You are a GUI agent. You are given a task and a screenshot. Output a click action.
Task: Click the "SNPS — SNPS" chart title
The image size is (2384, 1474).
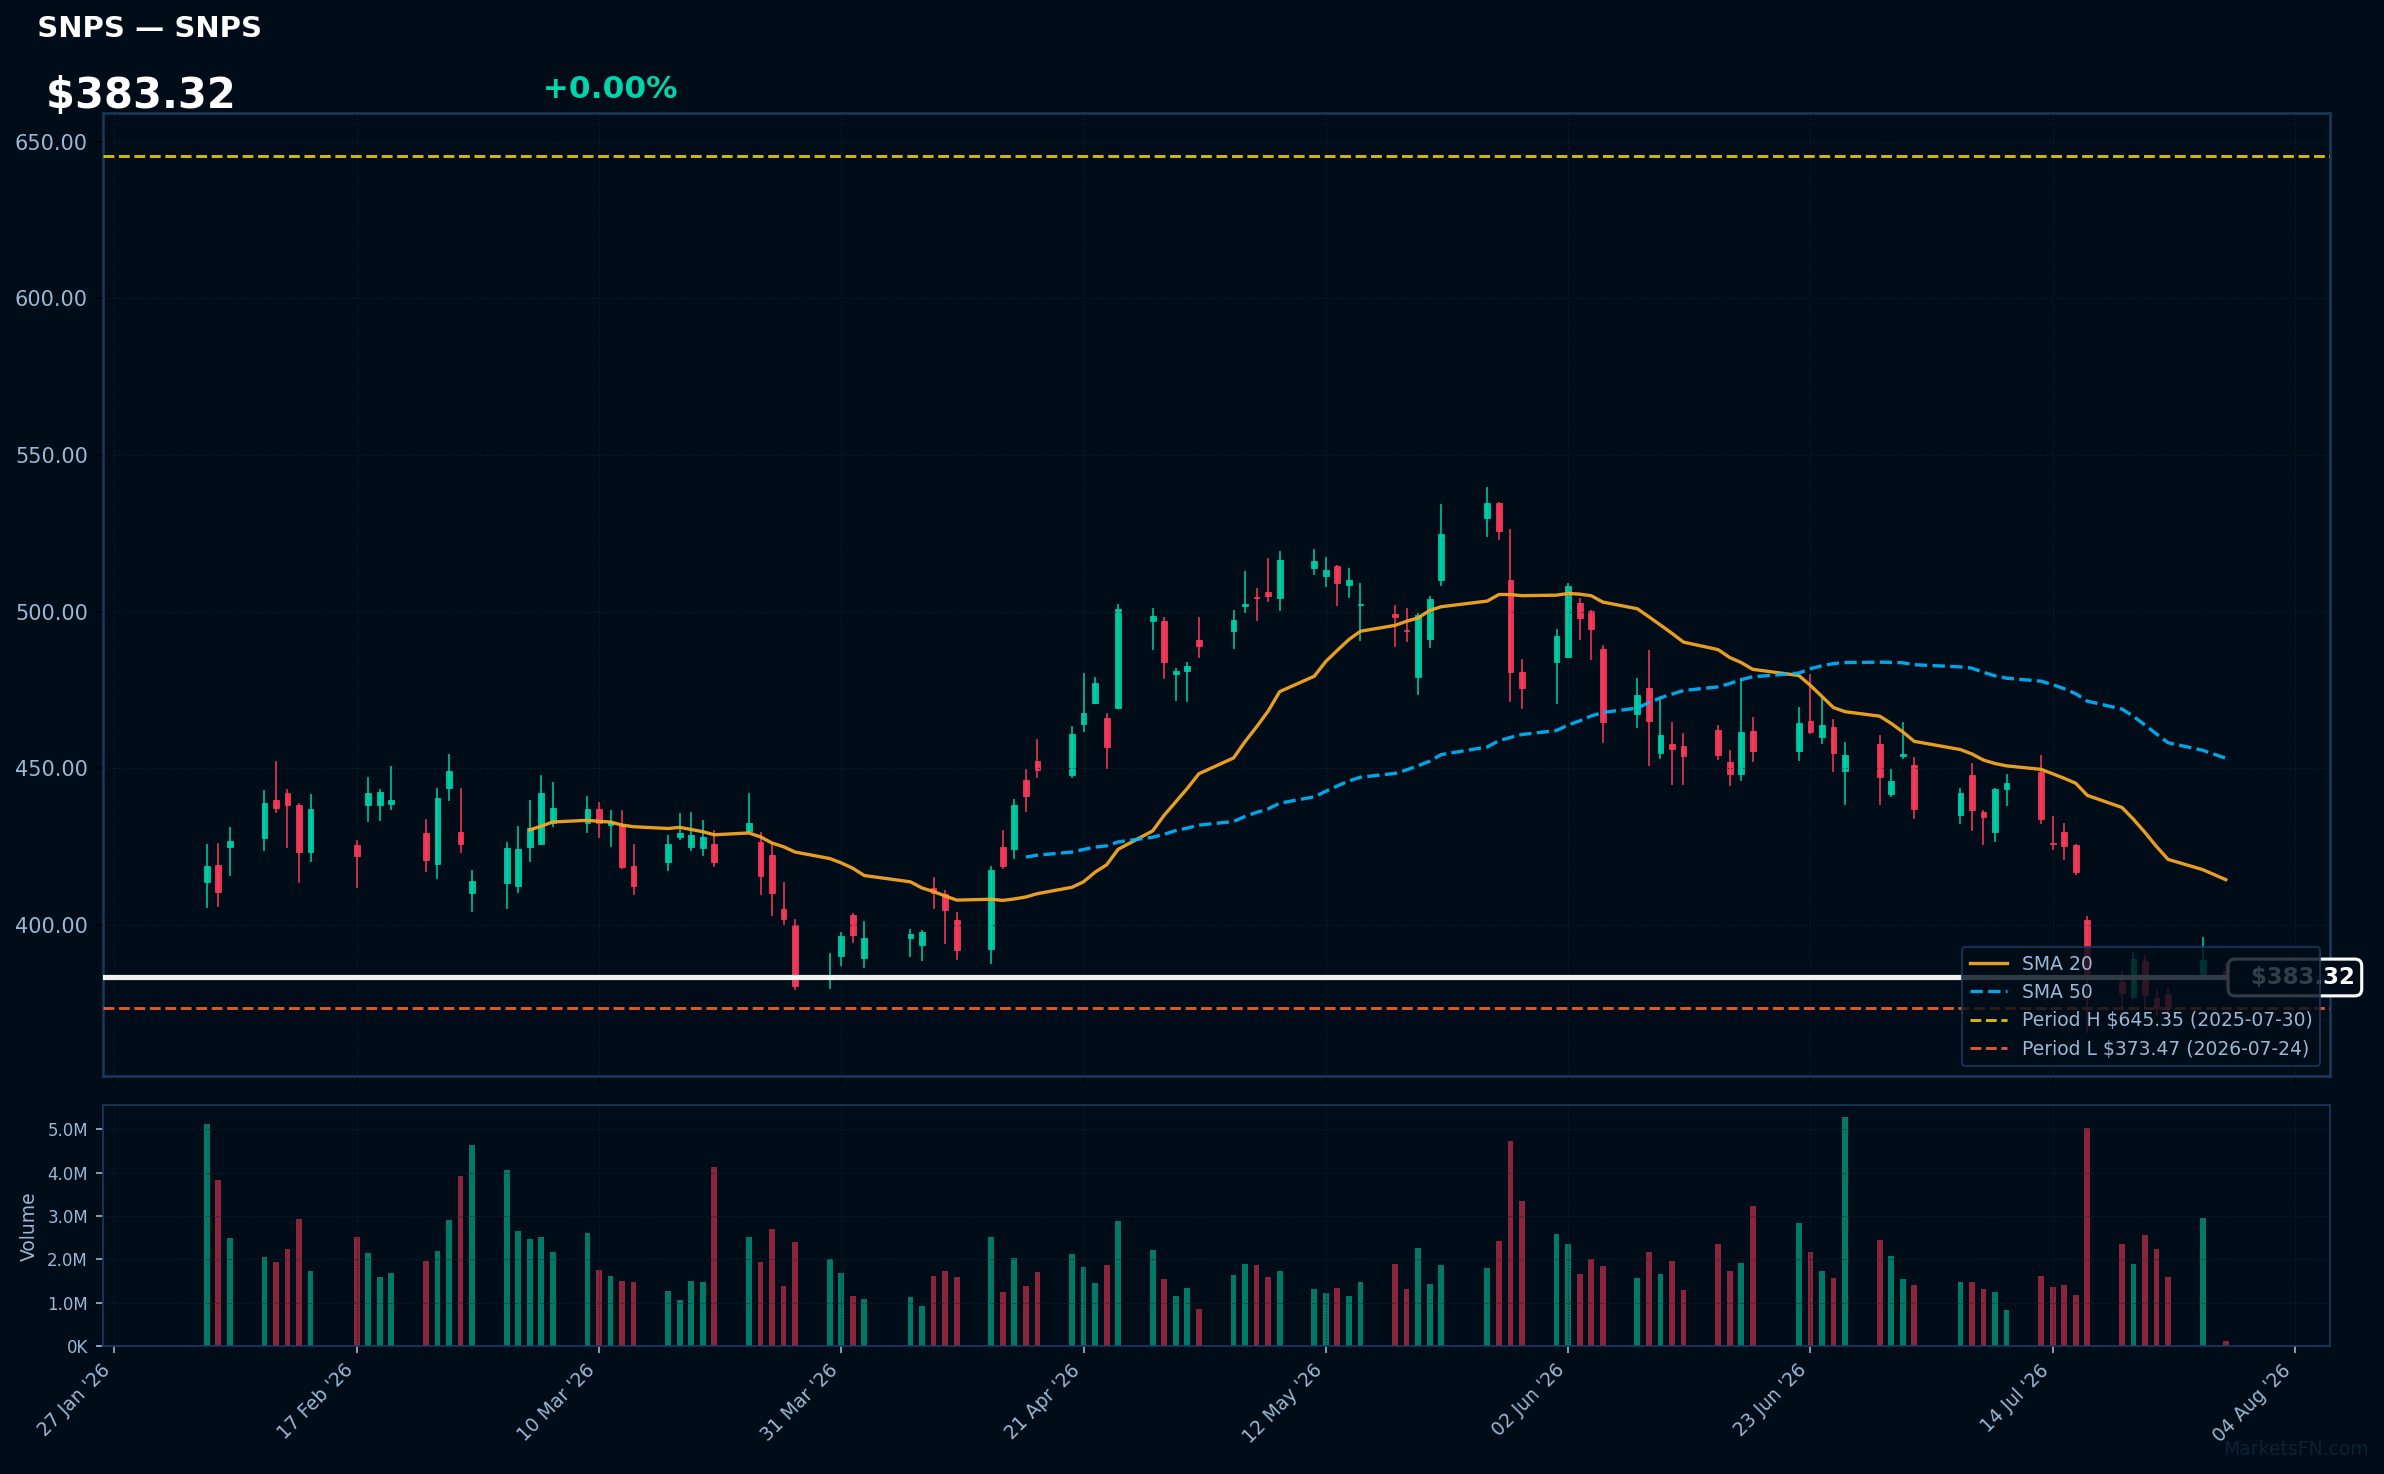(x=149, y=27)
